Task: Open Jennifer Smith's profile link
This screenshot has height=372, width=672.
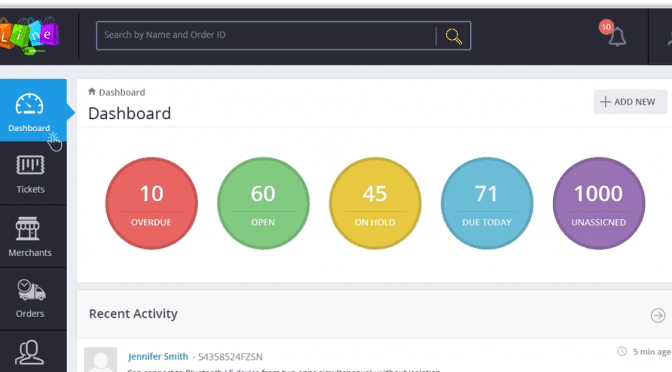Action: pyautogui.click(x=158, y=356)
